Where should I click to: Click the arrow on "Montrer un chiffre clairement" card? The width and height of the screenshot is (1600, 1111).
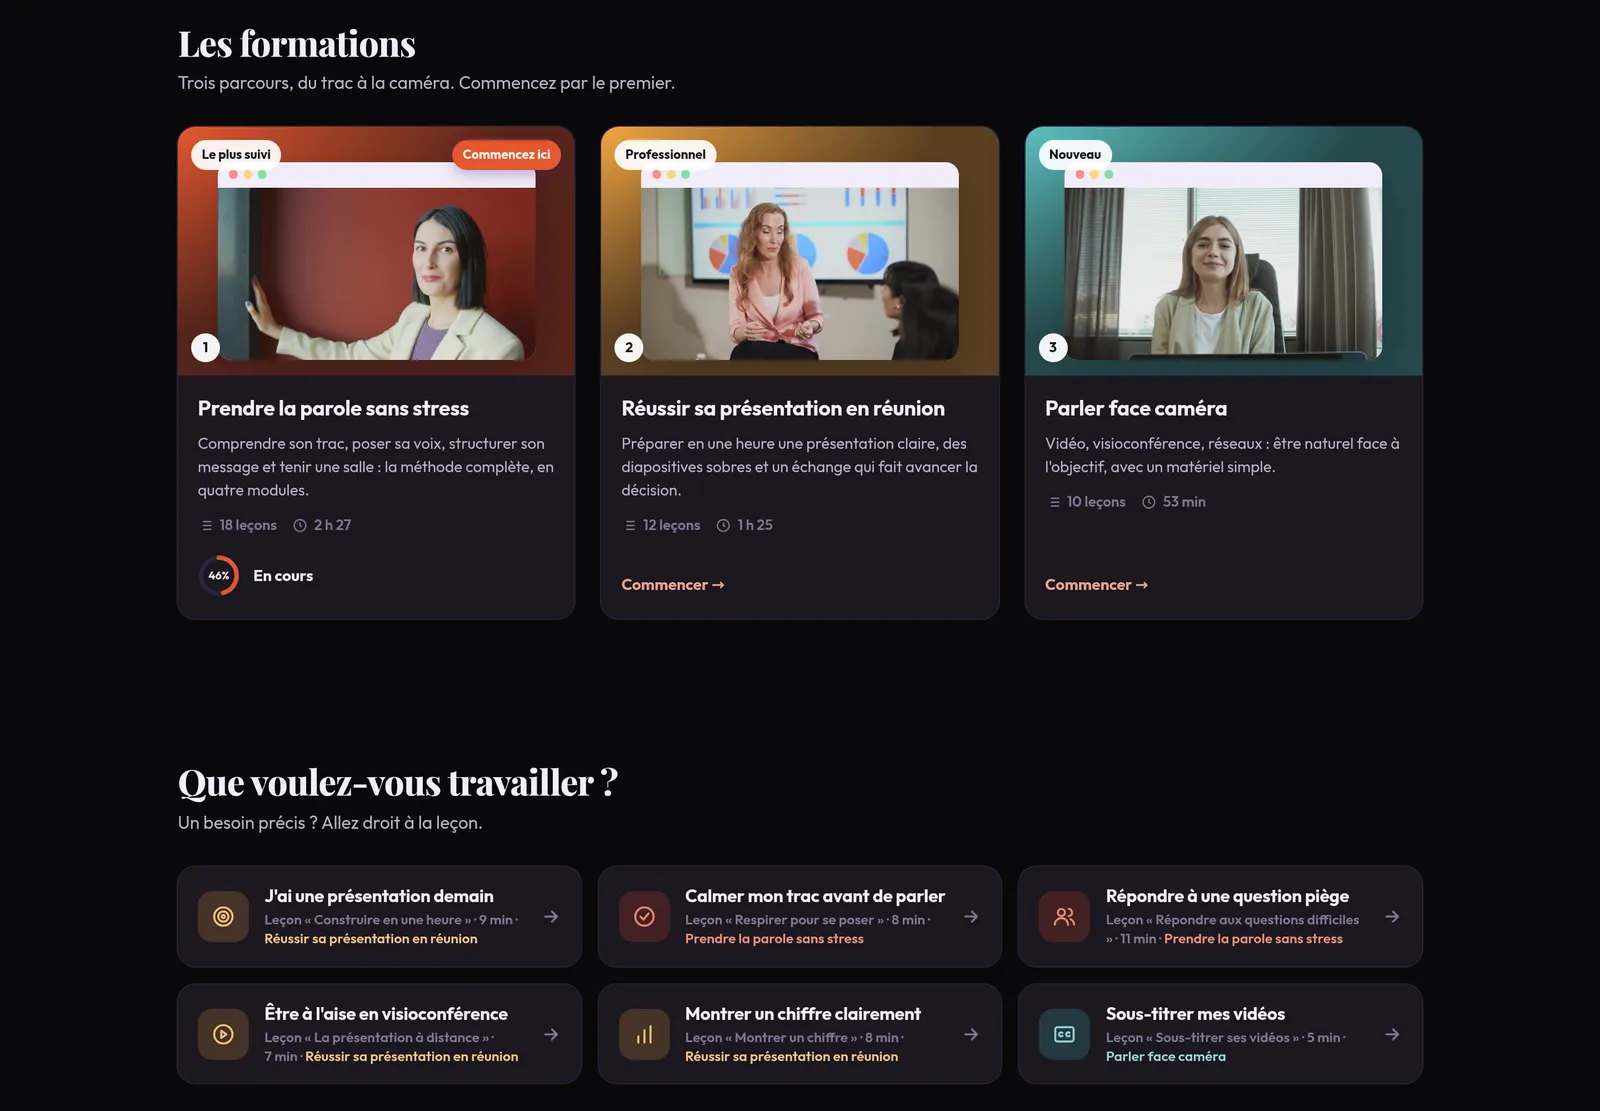click(x=971, y=1034)
